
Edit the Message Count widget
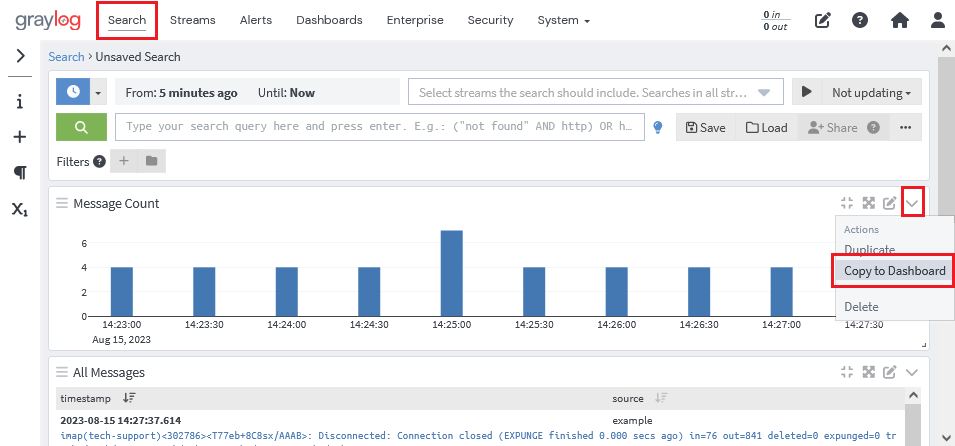(x=890, y=203)
